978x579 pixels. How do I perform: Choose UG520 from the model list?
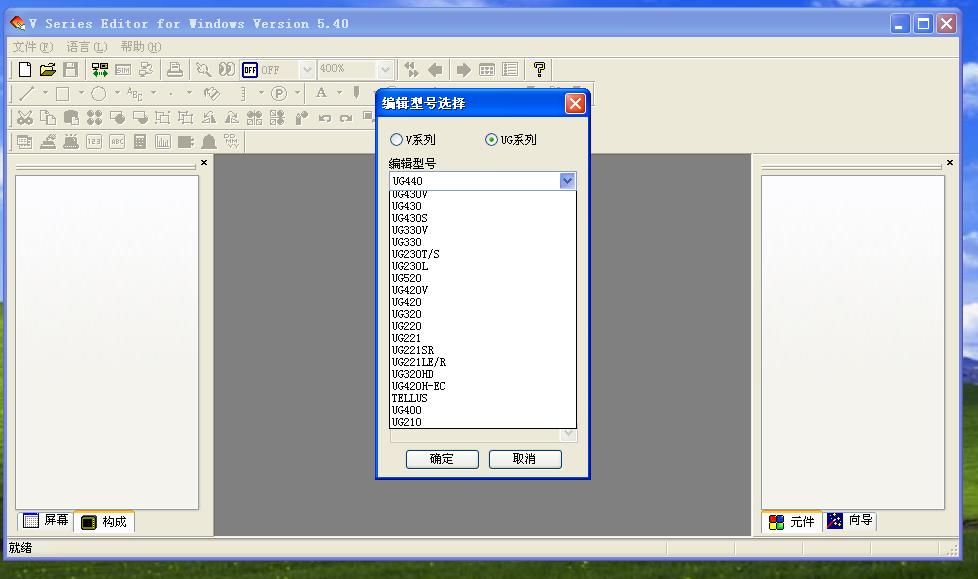pyautogui.click(x=407, y=278)
